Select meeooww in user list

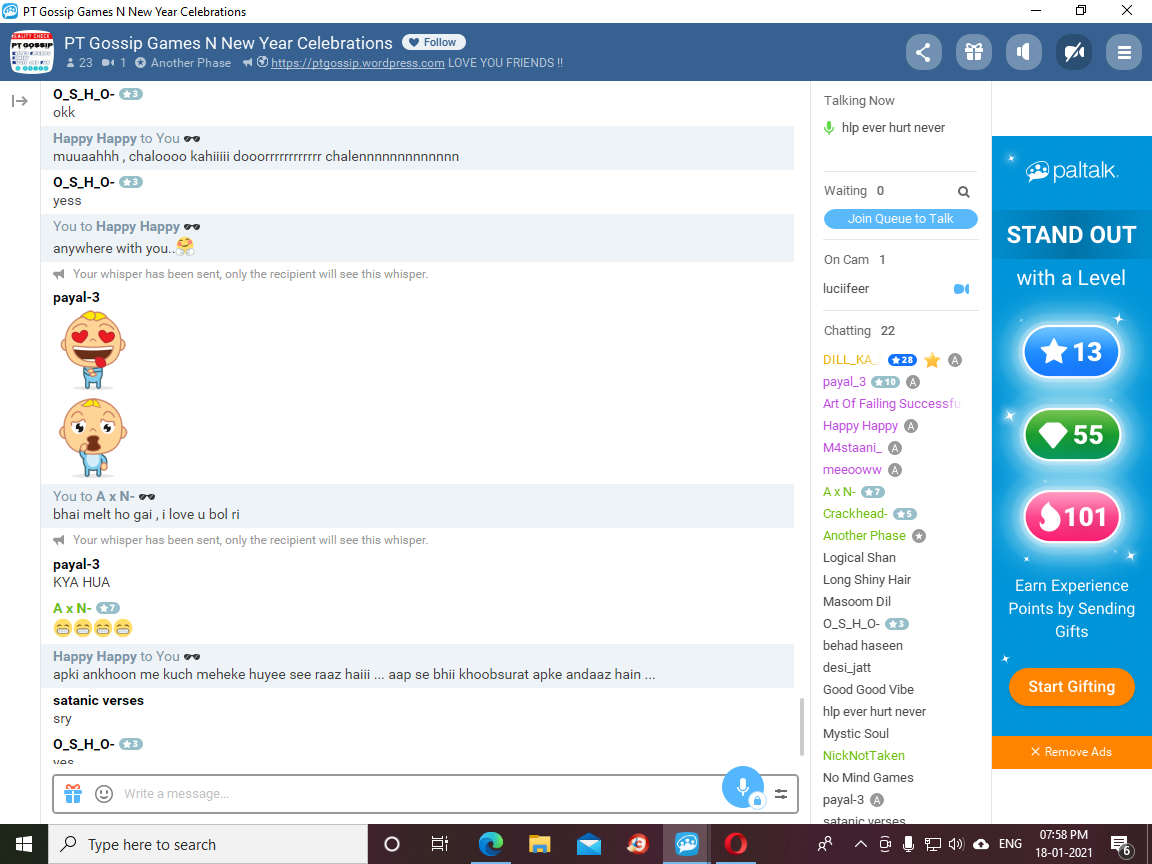[x=852, y=470]
